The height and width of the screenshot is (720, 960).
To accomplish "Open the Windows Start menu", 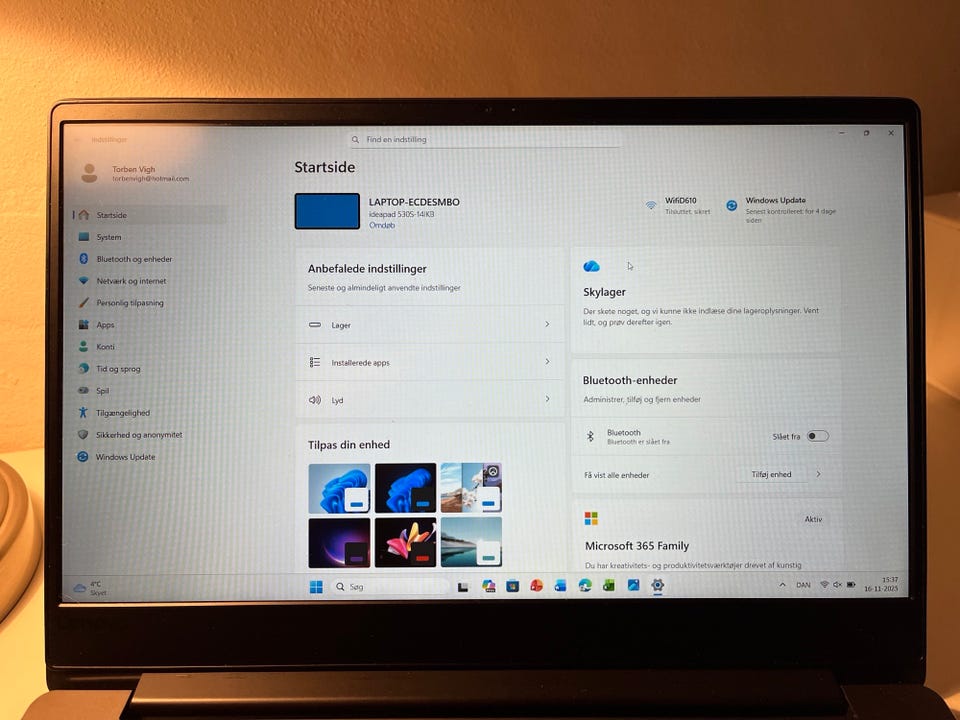I will 316,587.
